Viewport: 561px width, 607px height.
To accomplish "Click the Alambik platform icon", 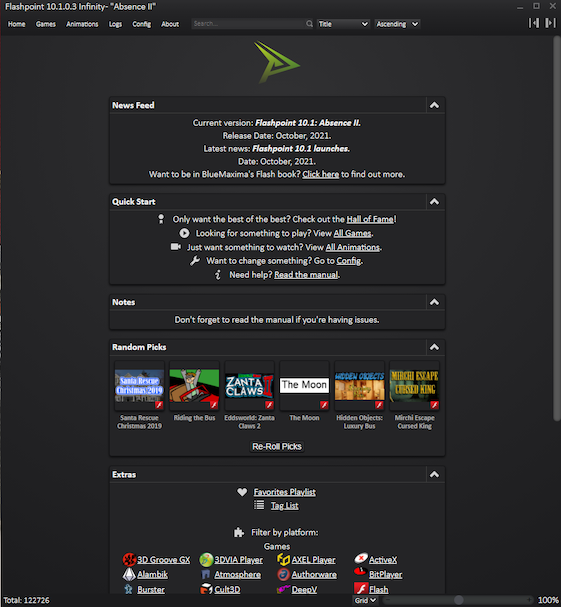I will pos(129,574).
